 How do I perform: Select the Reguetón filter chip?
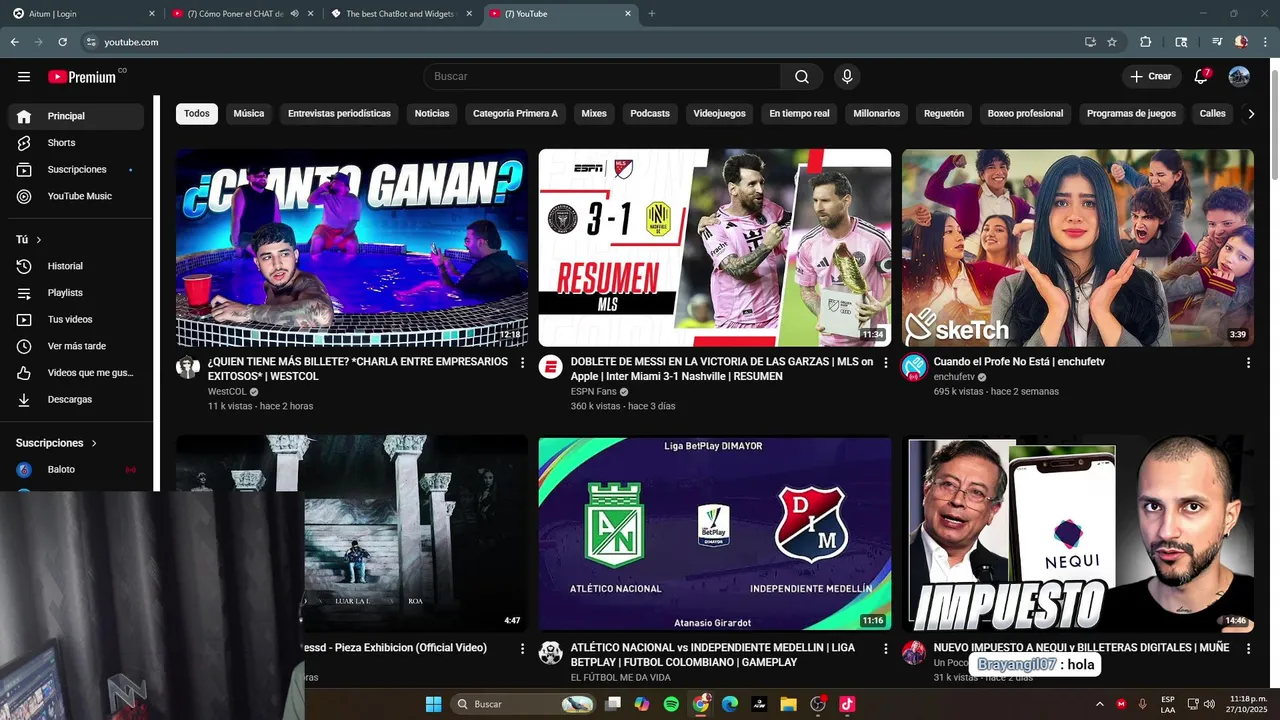[x=944, y=114]
